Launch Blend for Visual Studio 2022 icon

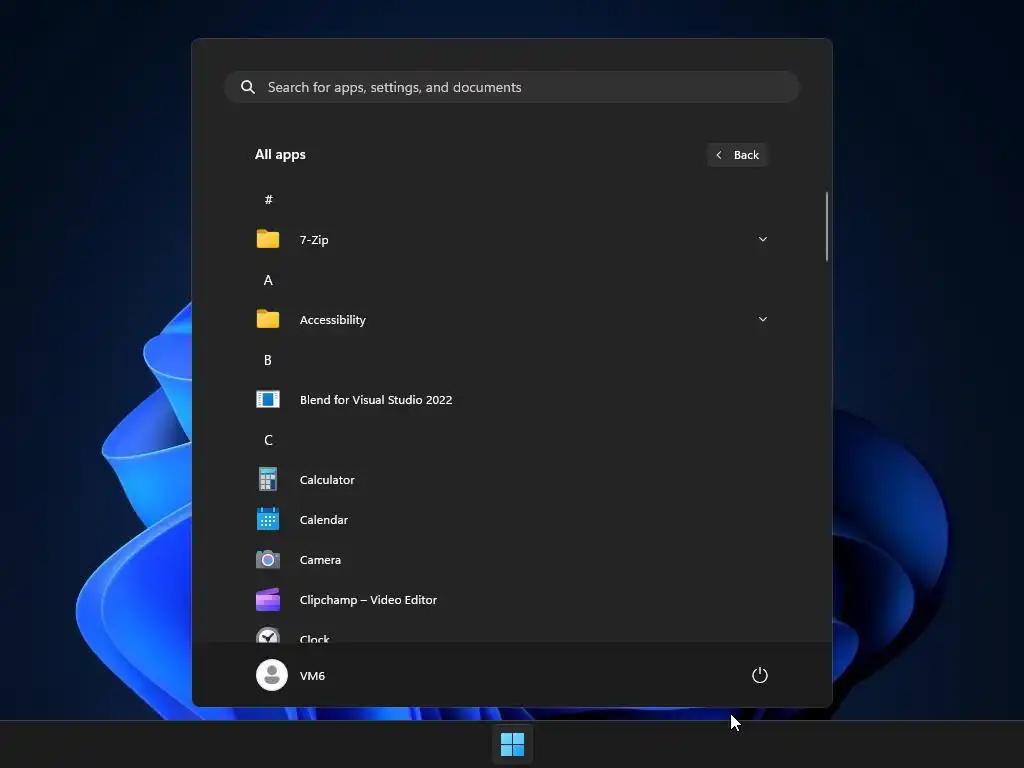268,399
